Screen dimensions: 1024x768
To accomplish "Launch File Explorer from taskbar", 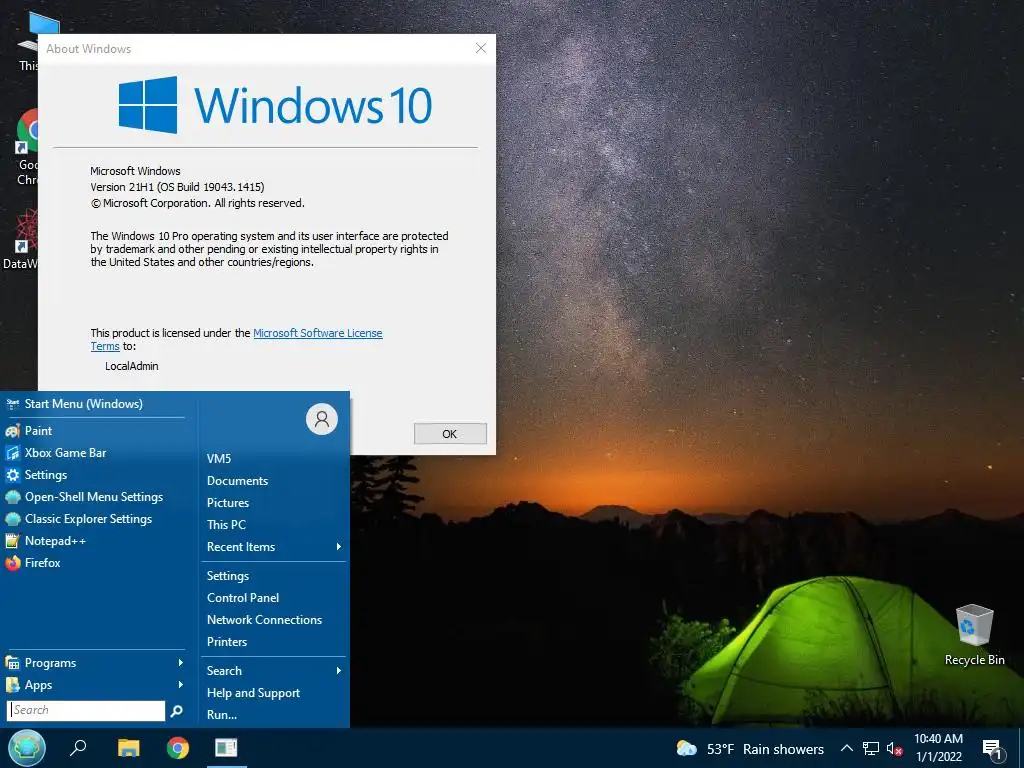I will (x=129, y=748).
